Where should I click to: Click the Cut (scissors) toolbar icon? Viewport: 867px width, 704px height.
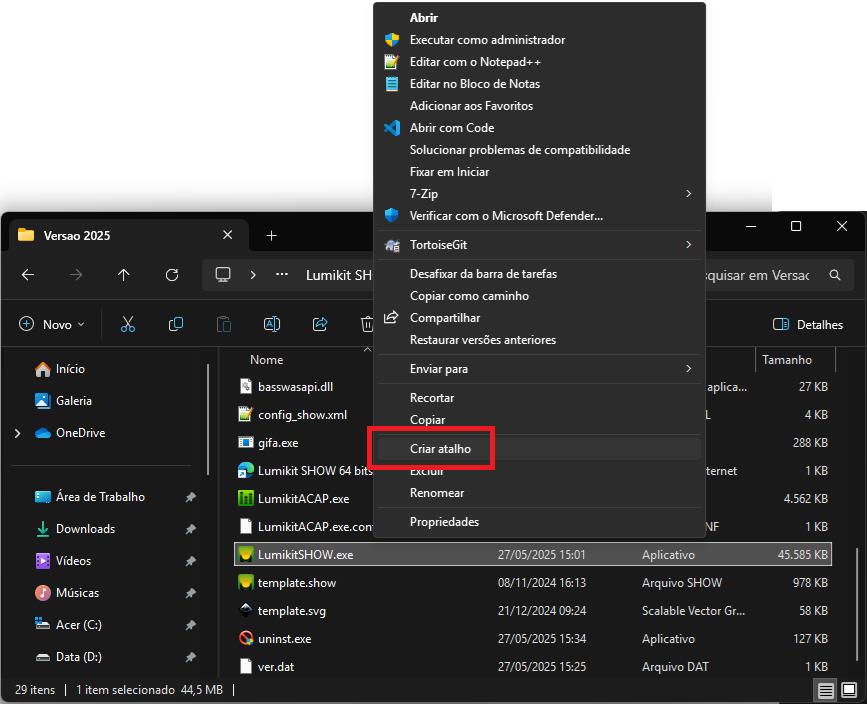128,324
